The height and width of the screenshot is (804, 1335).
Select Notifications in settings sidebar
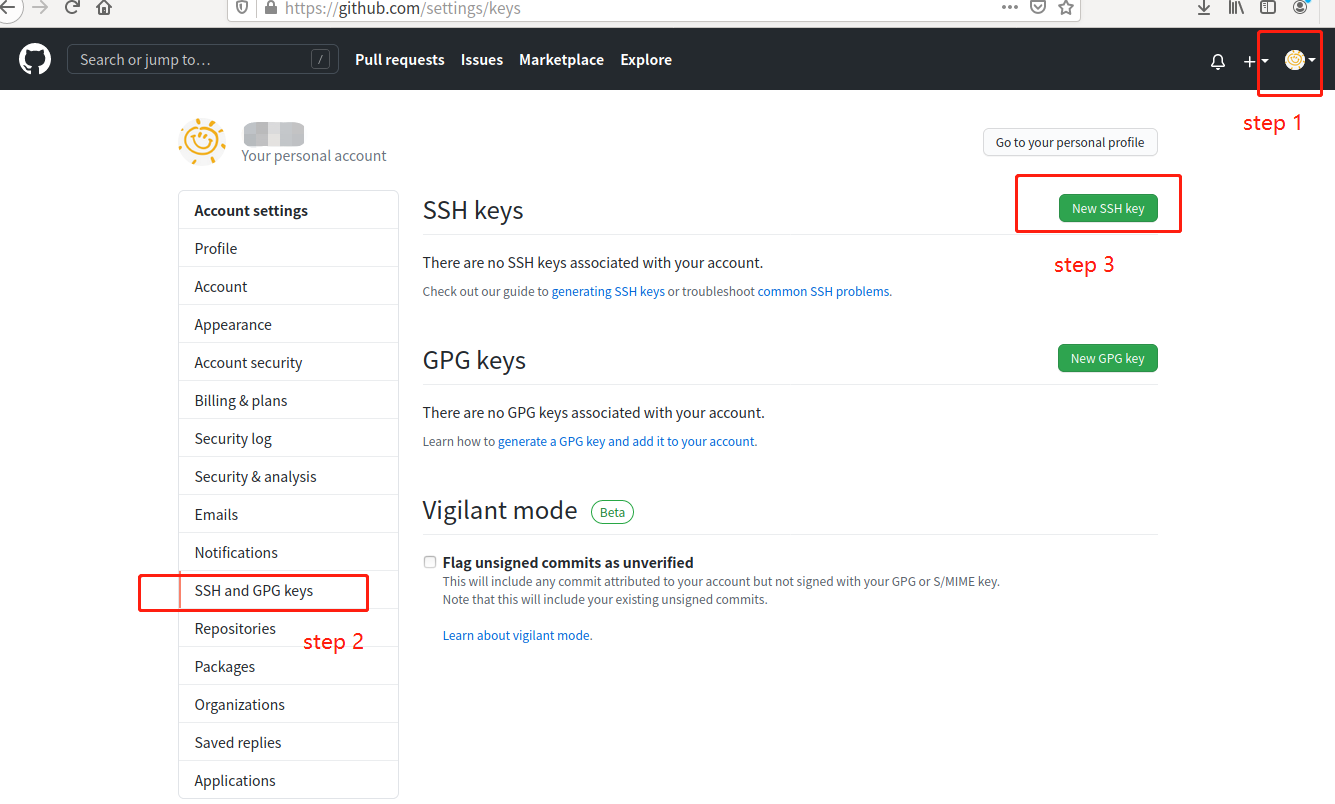pyautogui.click(x=288, y=553)
